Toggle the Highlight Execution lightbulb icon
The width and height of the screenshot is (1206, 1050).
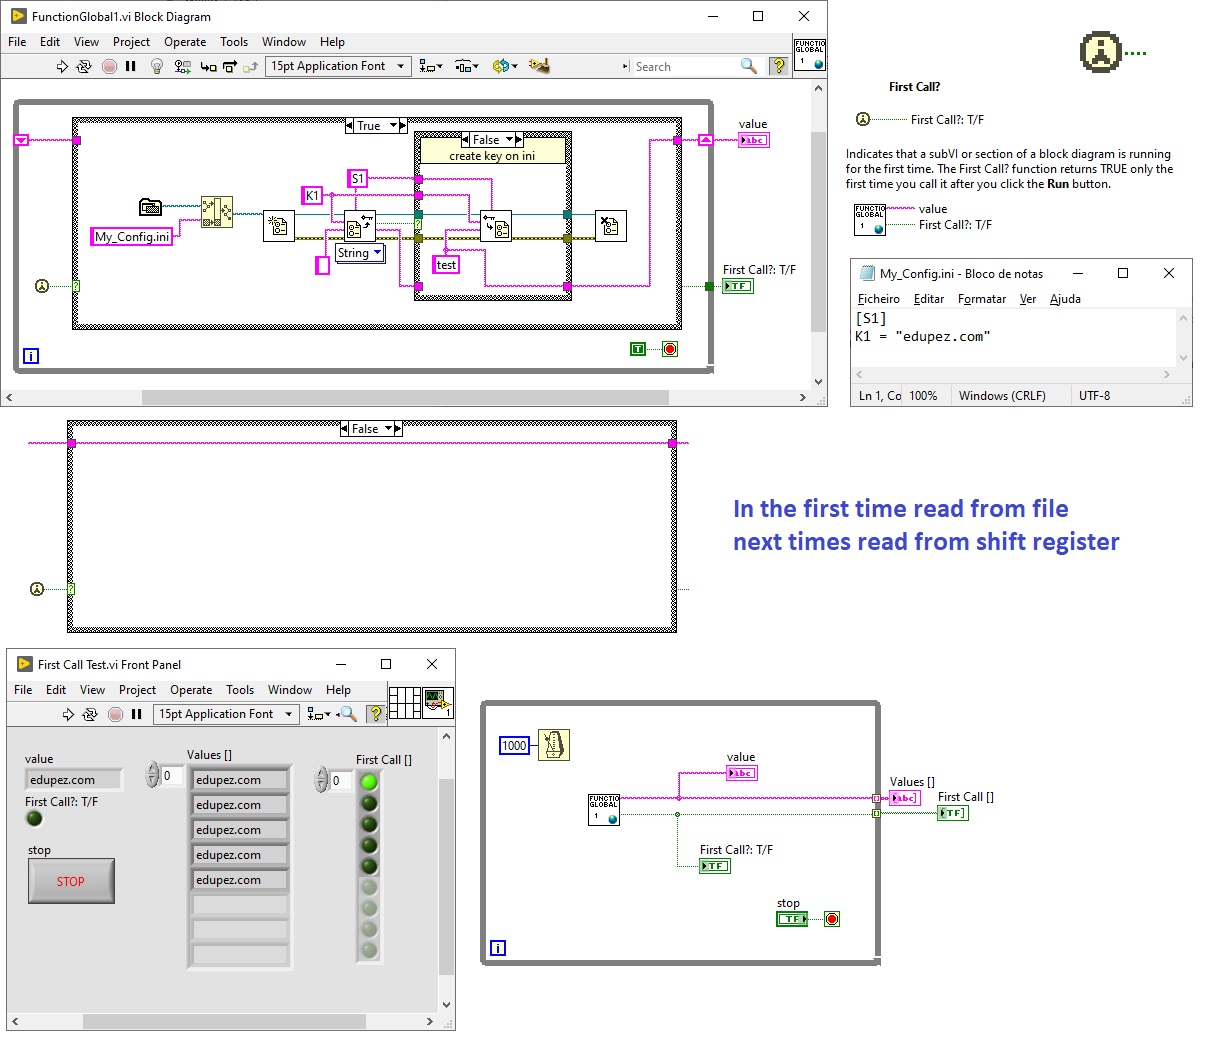pos(157,66)
